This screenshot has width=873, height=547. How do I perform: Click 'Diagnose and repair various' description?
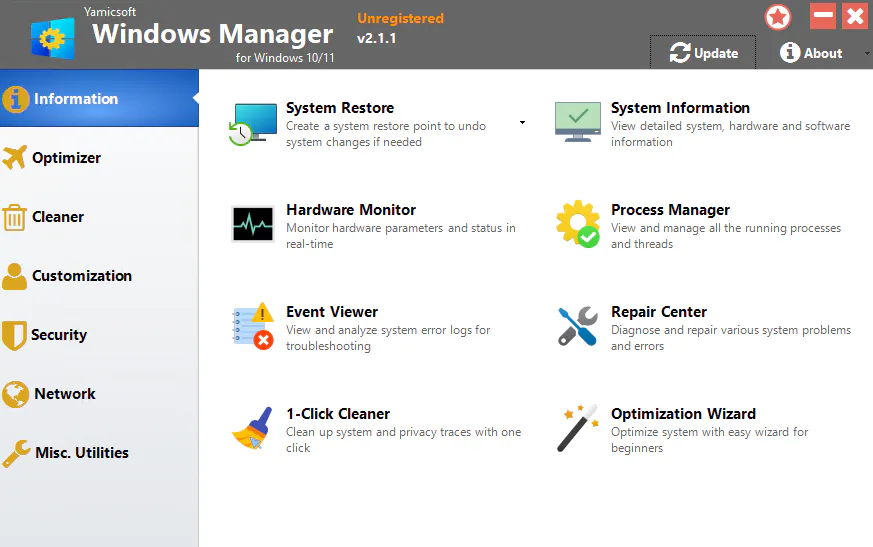click(730, 338)
